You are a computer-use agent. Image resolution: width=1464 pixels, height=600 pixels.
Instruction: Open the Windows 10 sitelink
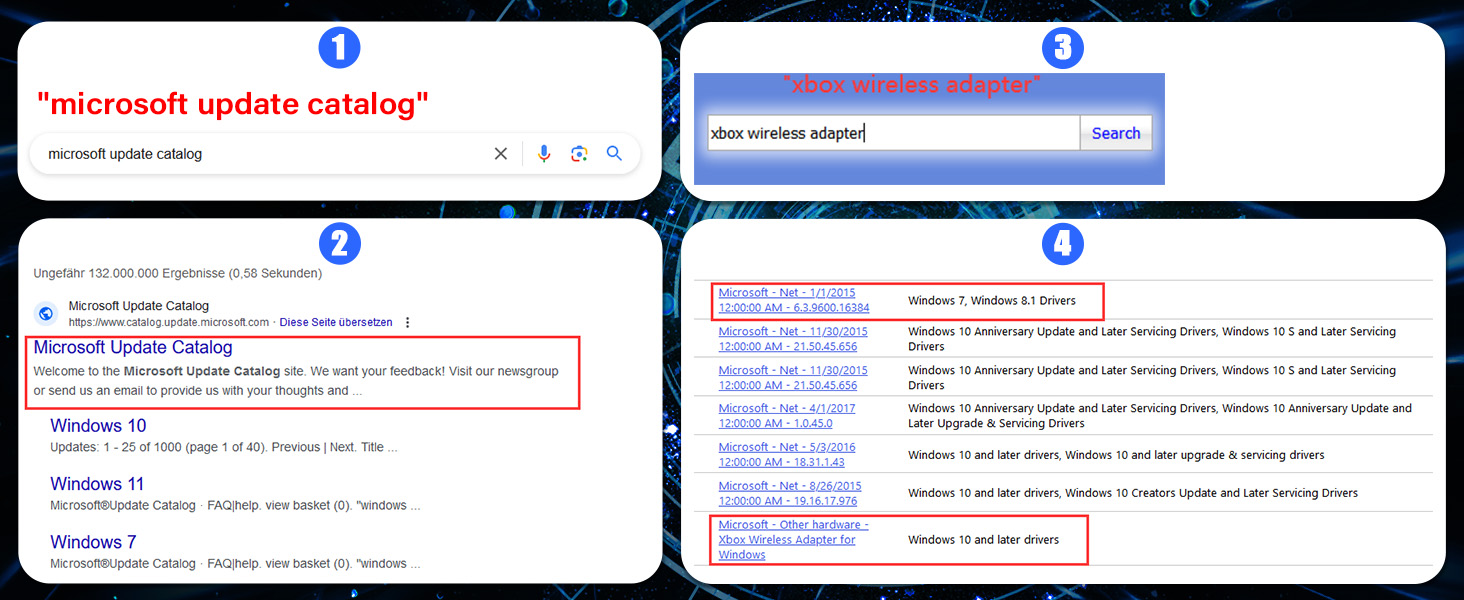click(x=98, y=426)
